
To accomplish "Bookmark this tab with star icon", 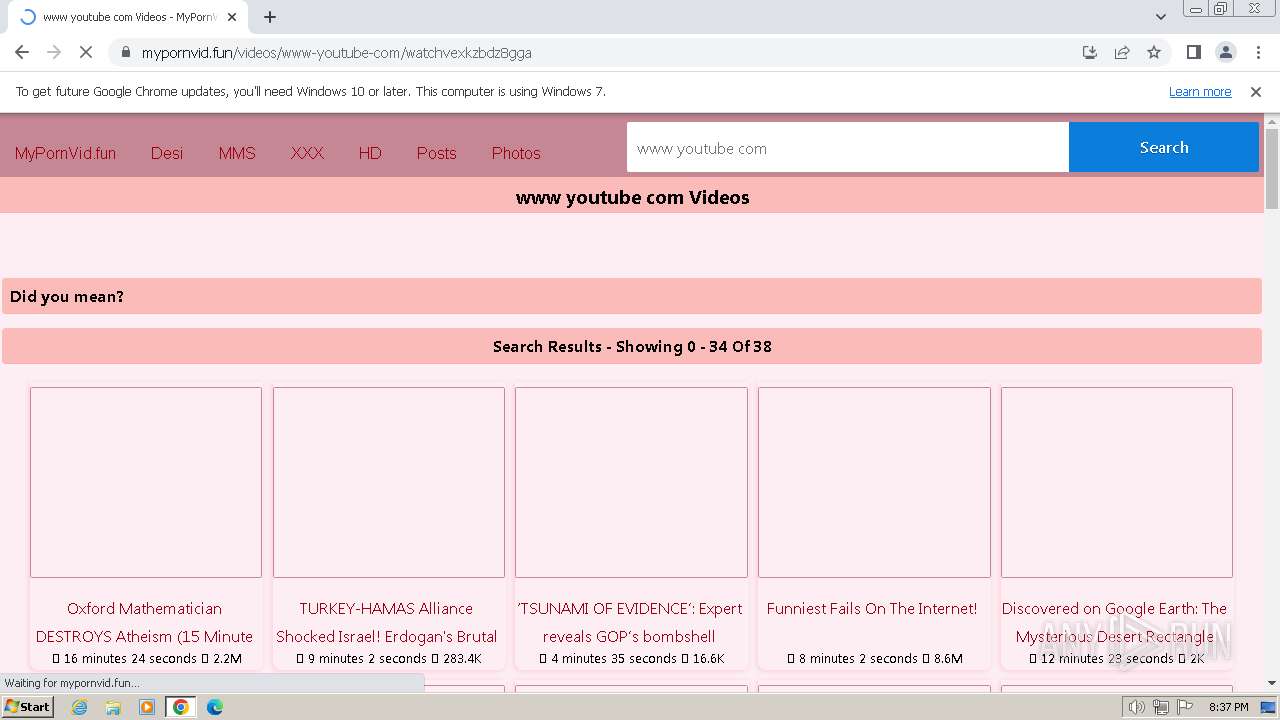I will click(1154, 52).
